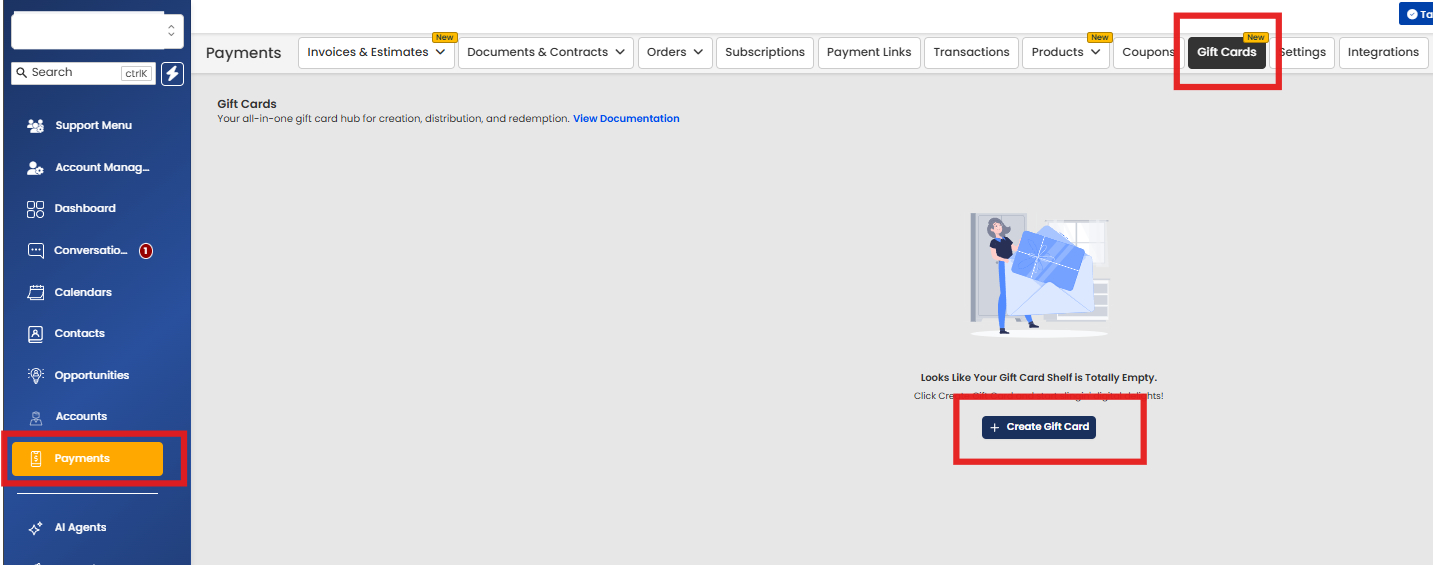The image size is (1433, 565).
Task: Click the empty Gift Card Shelf message
Action: point(1038,378)
